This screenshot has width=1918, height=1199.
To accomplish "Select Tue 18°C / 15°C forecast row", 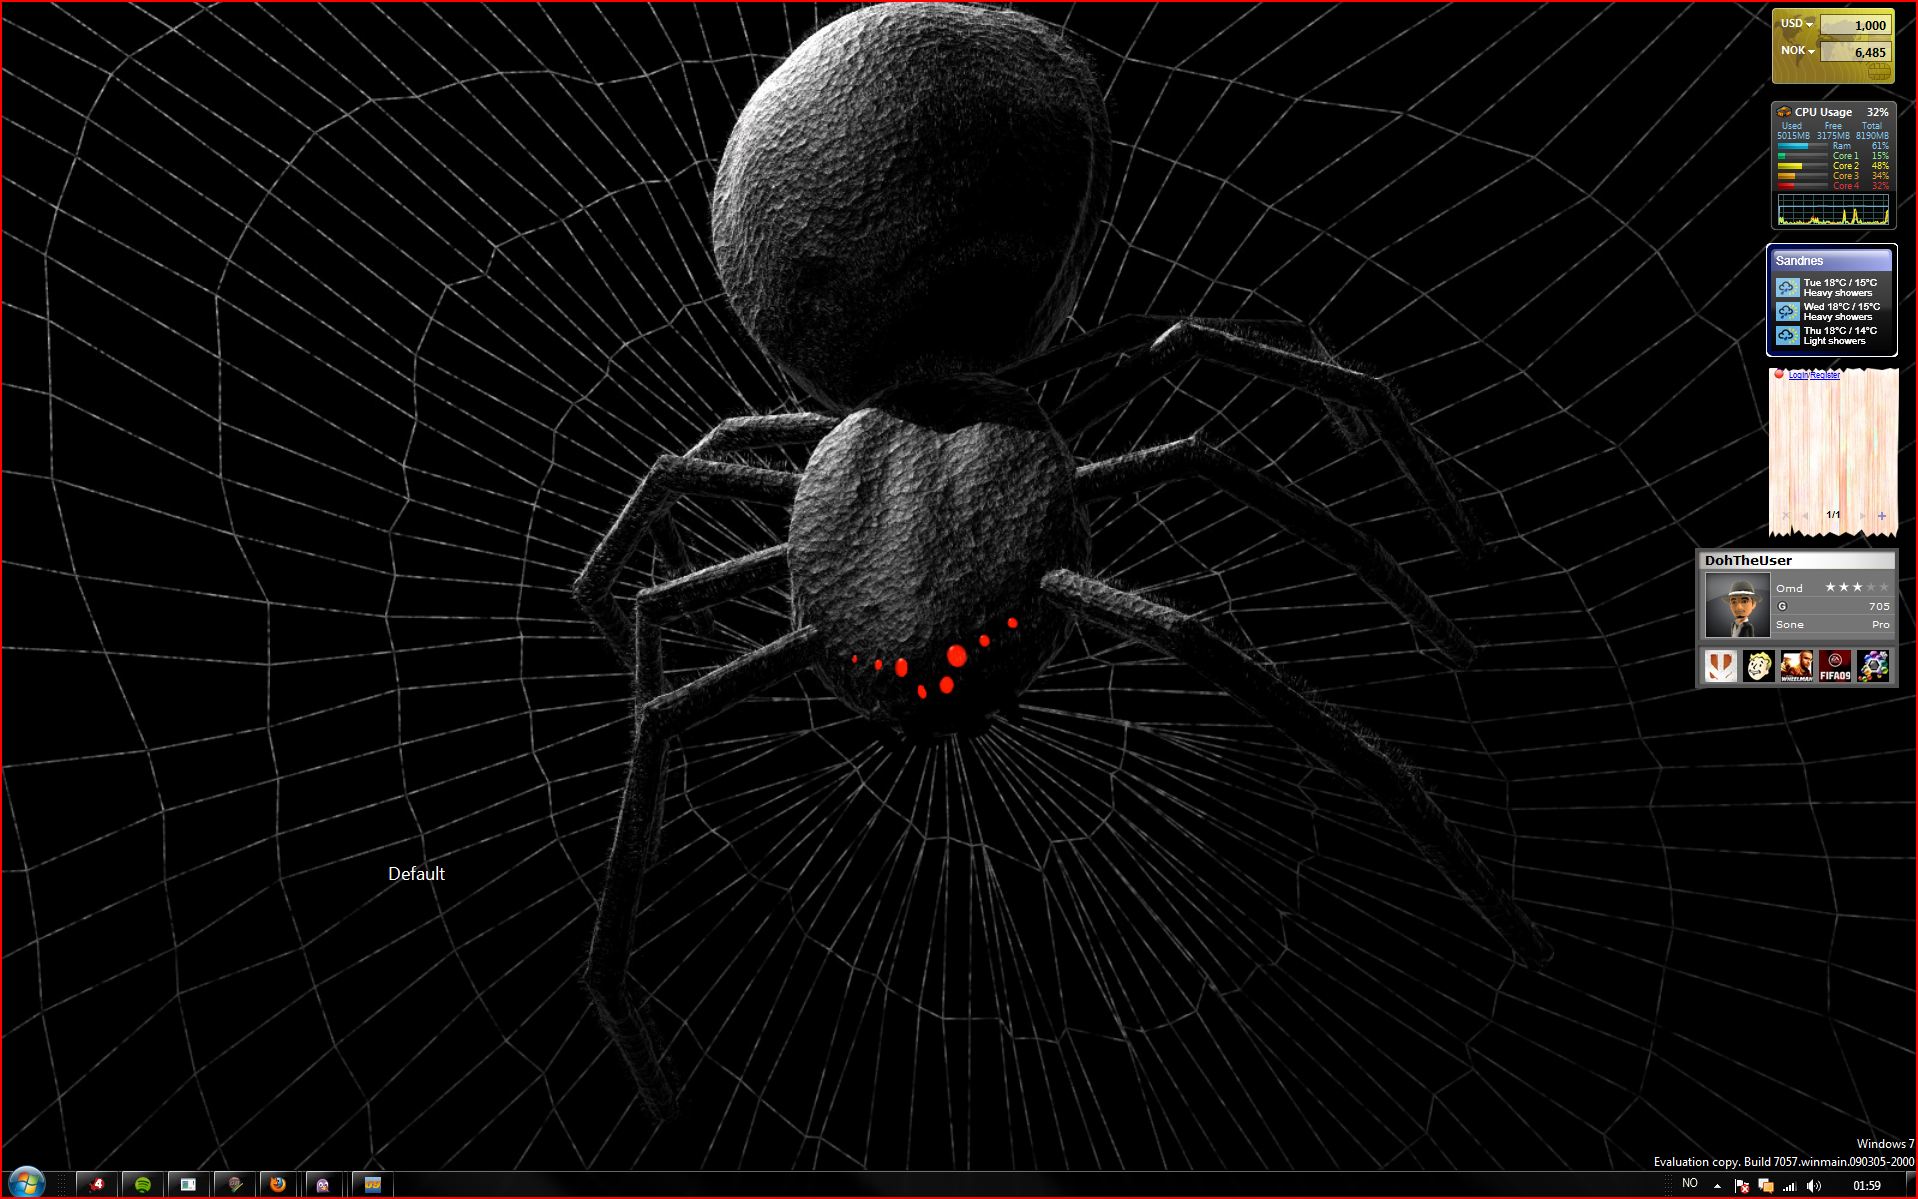I will pos(1832,288).
